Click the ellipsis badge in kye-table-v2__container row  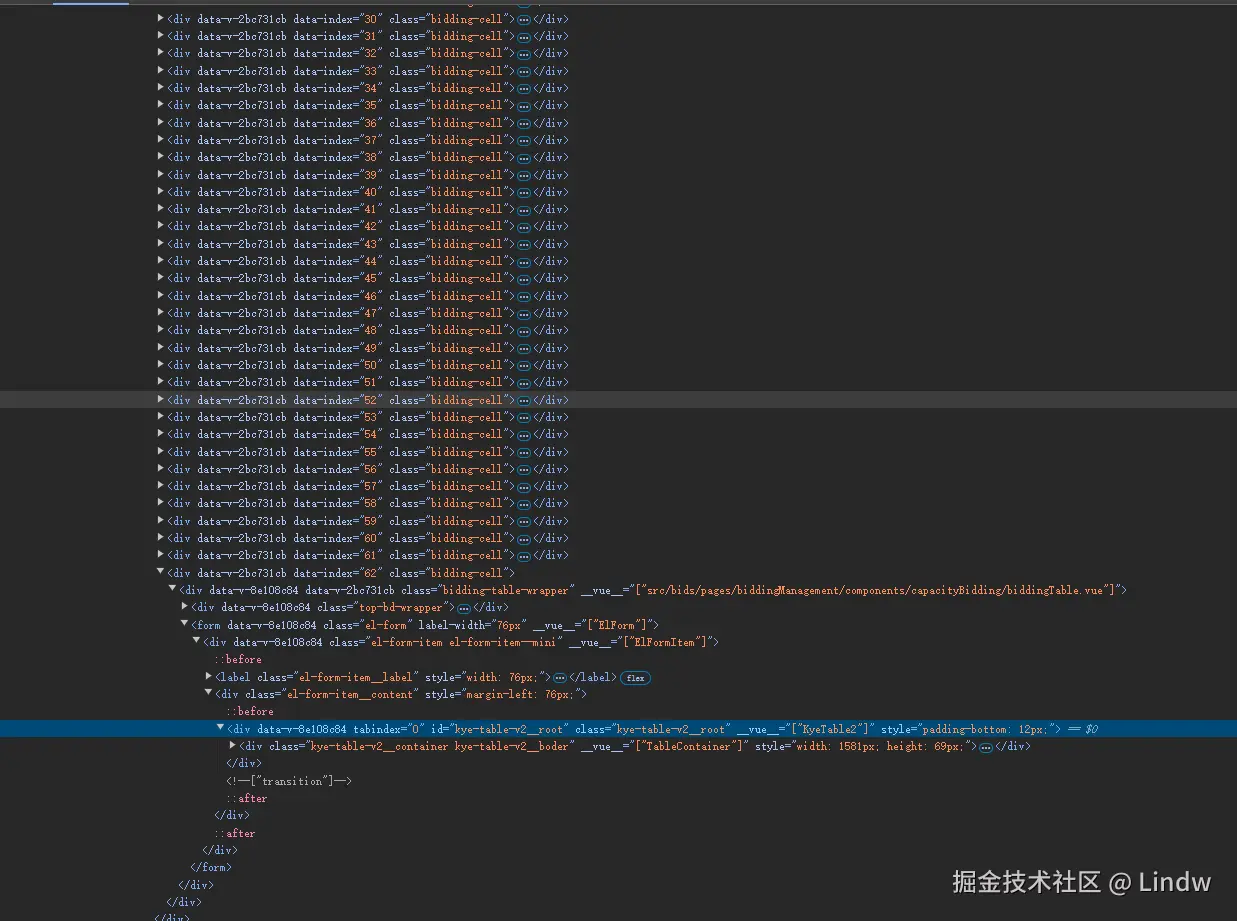985,747
